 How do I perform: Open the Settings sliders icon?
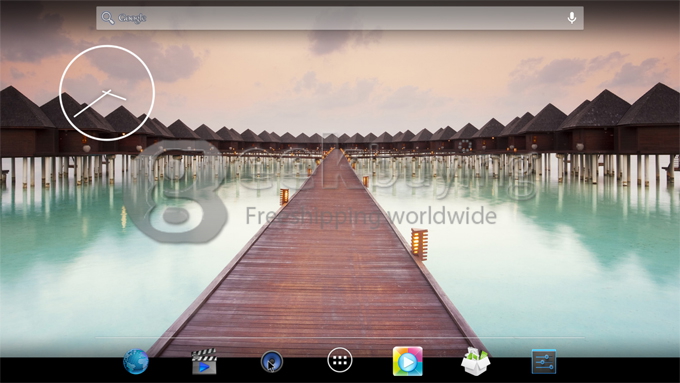[x=544, y=361]
